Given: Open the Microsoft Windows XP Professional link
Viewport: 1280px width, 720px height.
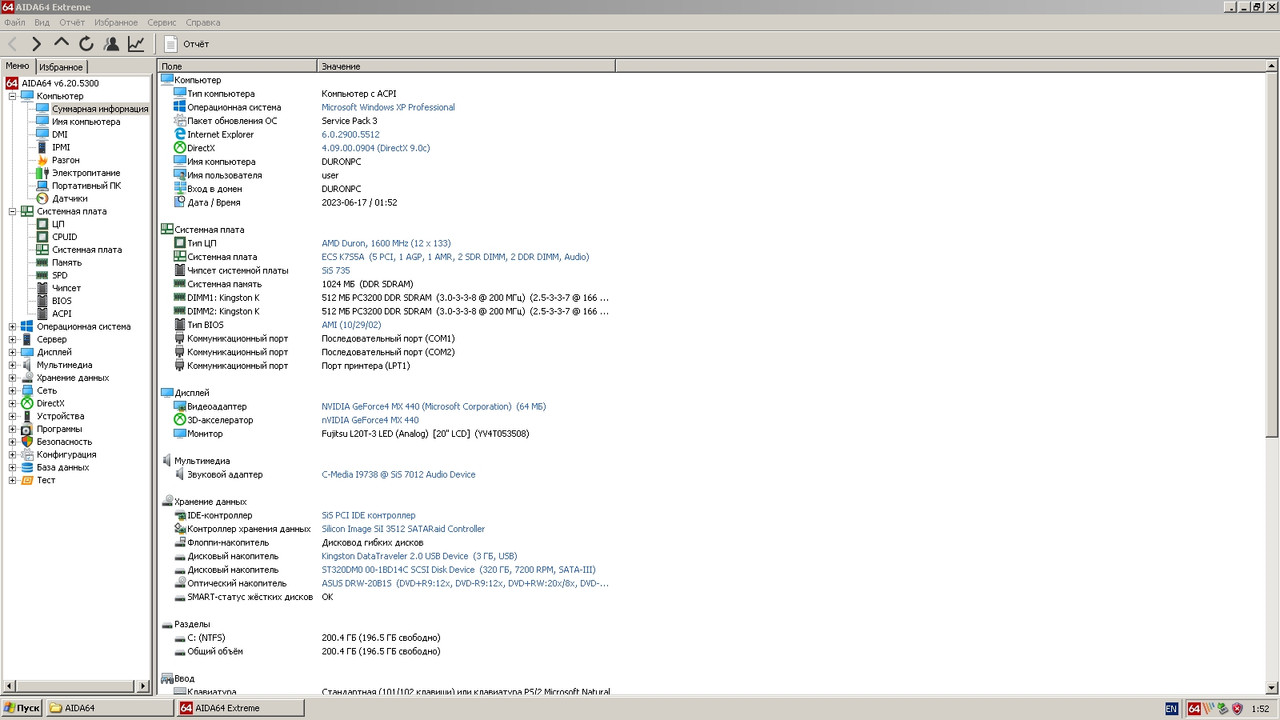Looking at the screenshot, I should point(388,107).
